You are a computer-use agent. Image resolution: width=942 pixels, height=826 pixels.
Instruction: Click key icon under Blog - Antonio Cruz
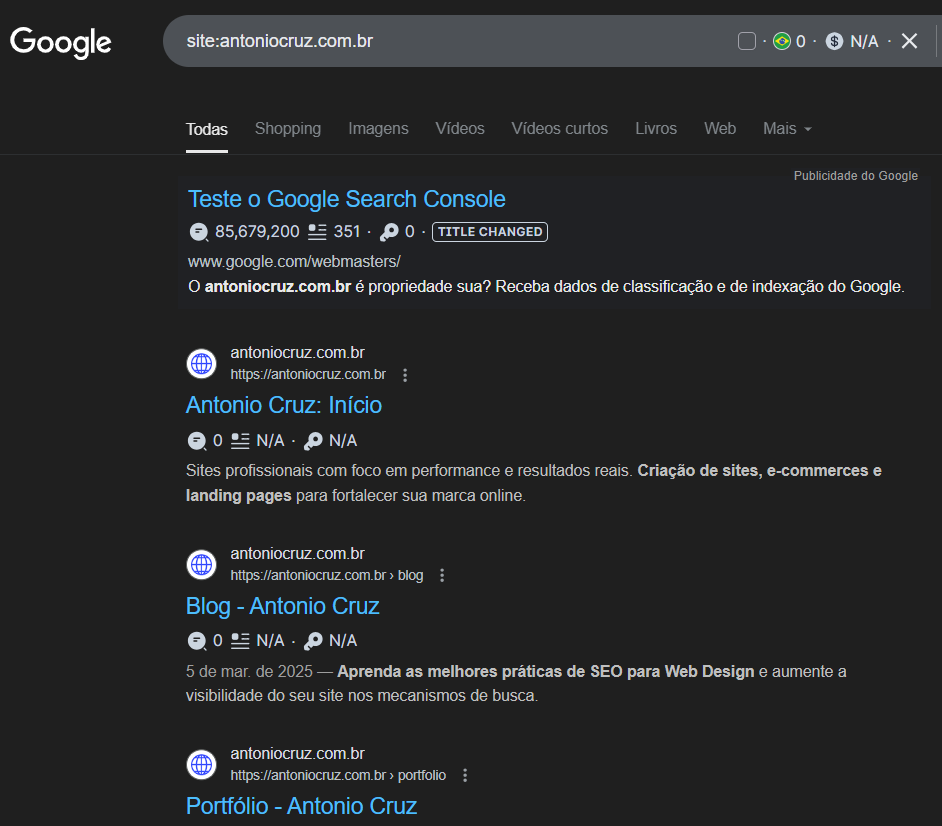click(313, 641)
